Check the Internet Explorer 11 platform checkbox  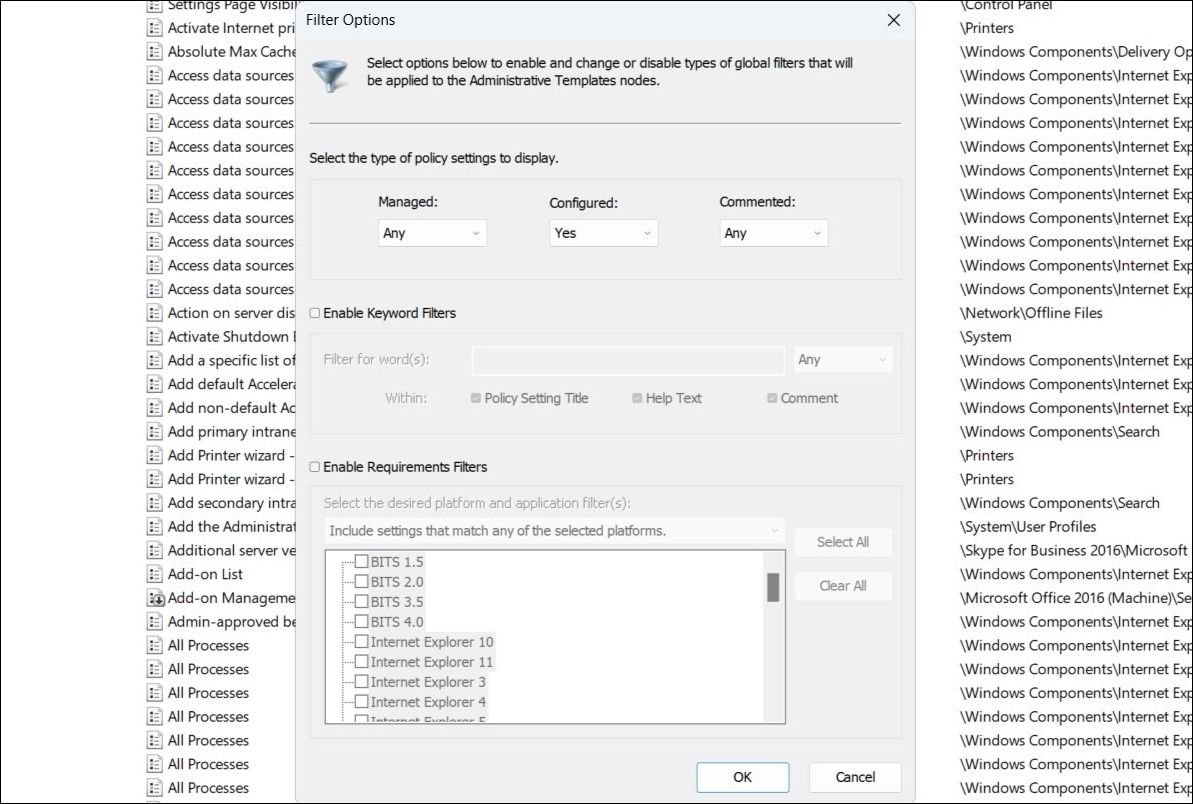(x=361, y=661)
